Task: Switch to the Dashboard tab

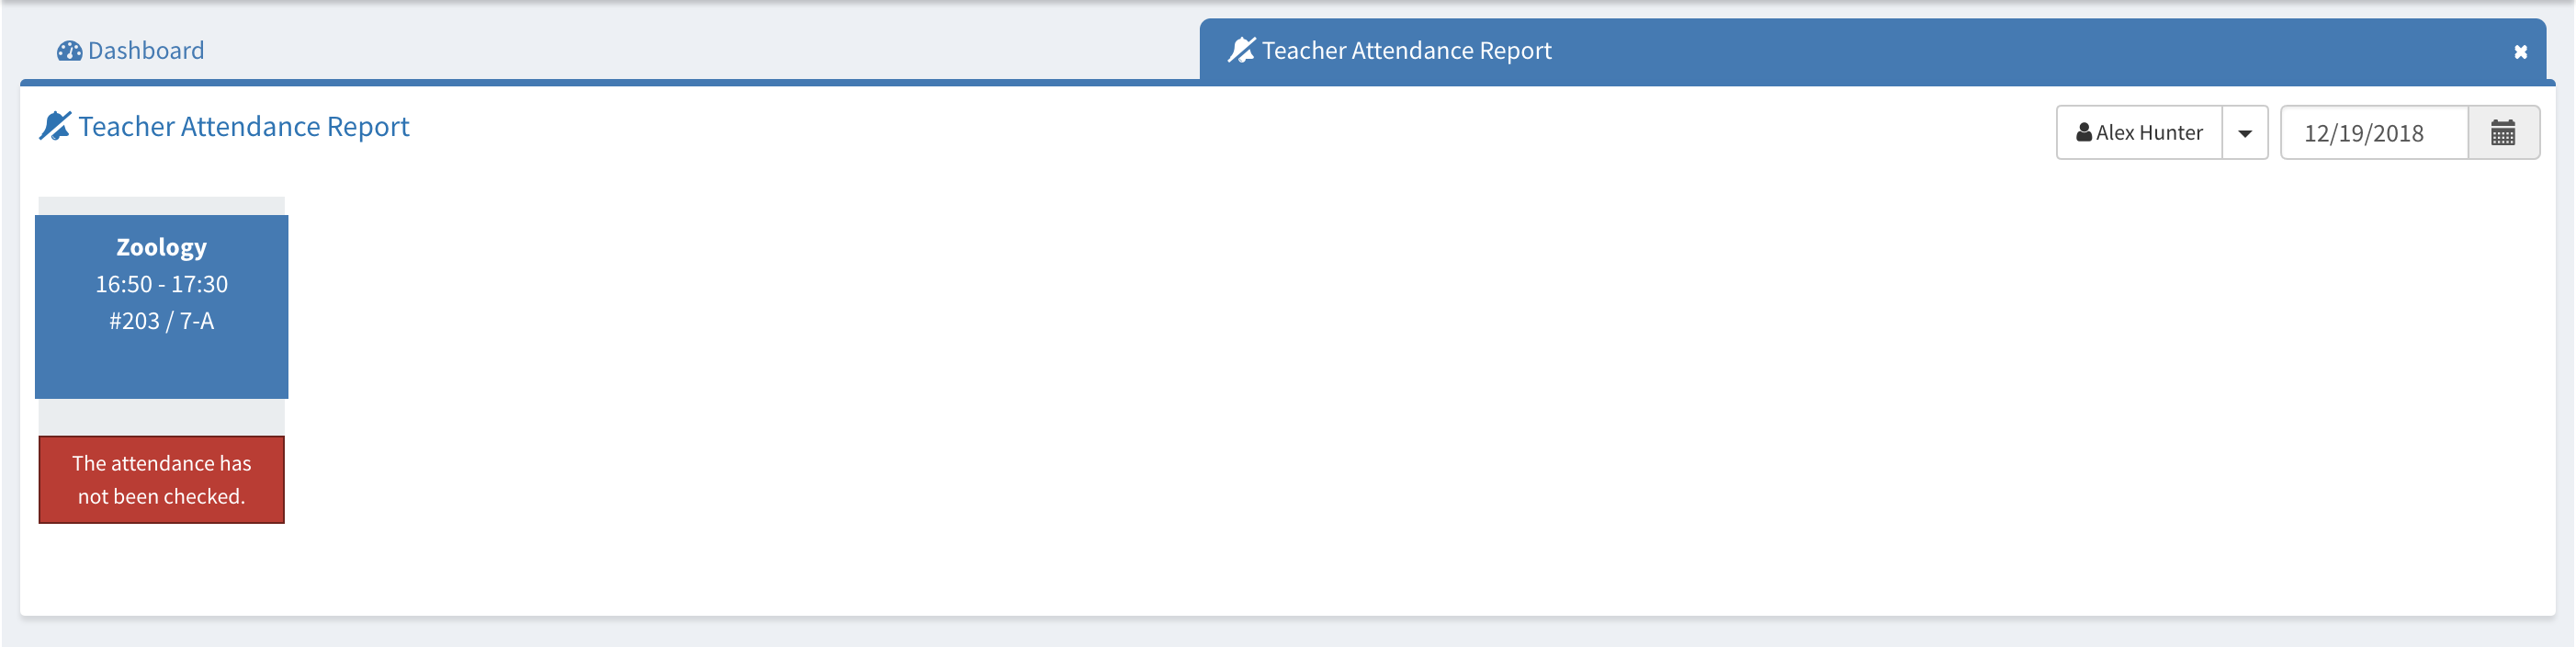Action: (x=145, y=51)
